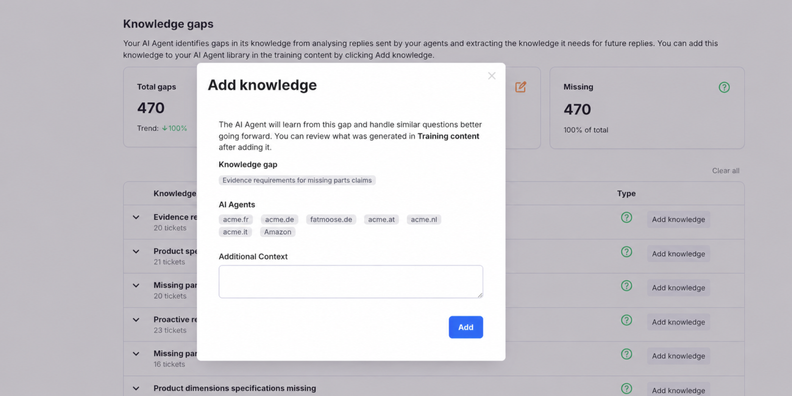Click the type icon in Product dimensions row

point(626,388)
